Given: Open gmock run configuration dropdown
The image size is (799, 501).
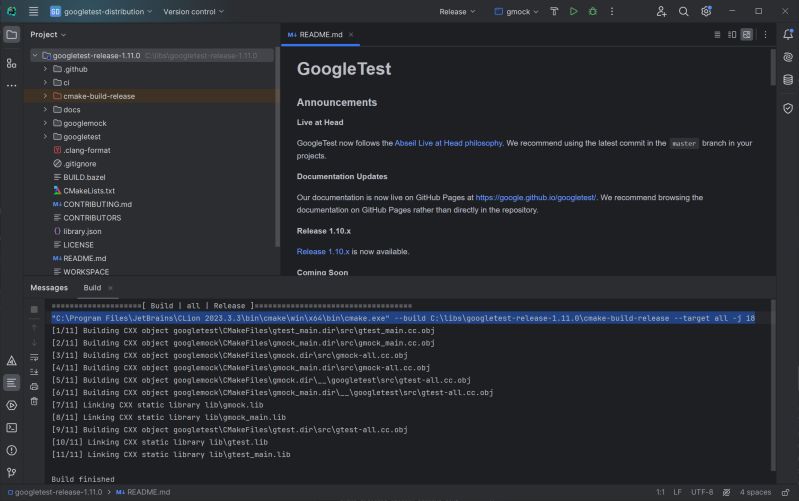Looking at the screenshot, I should (516, 11).
